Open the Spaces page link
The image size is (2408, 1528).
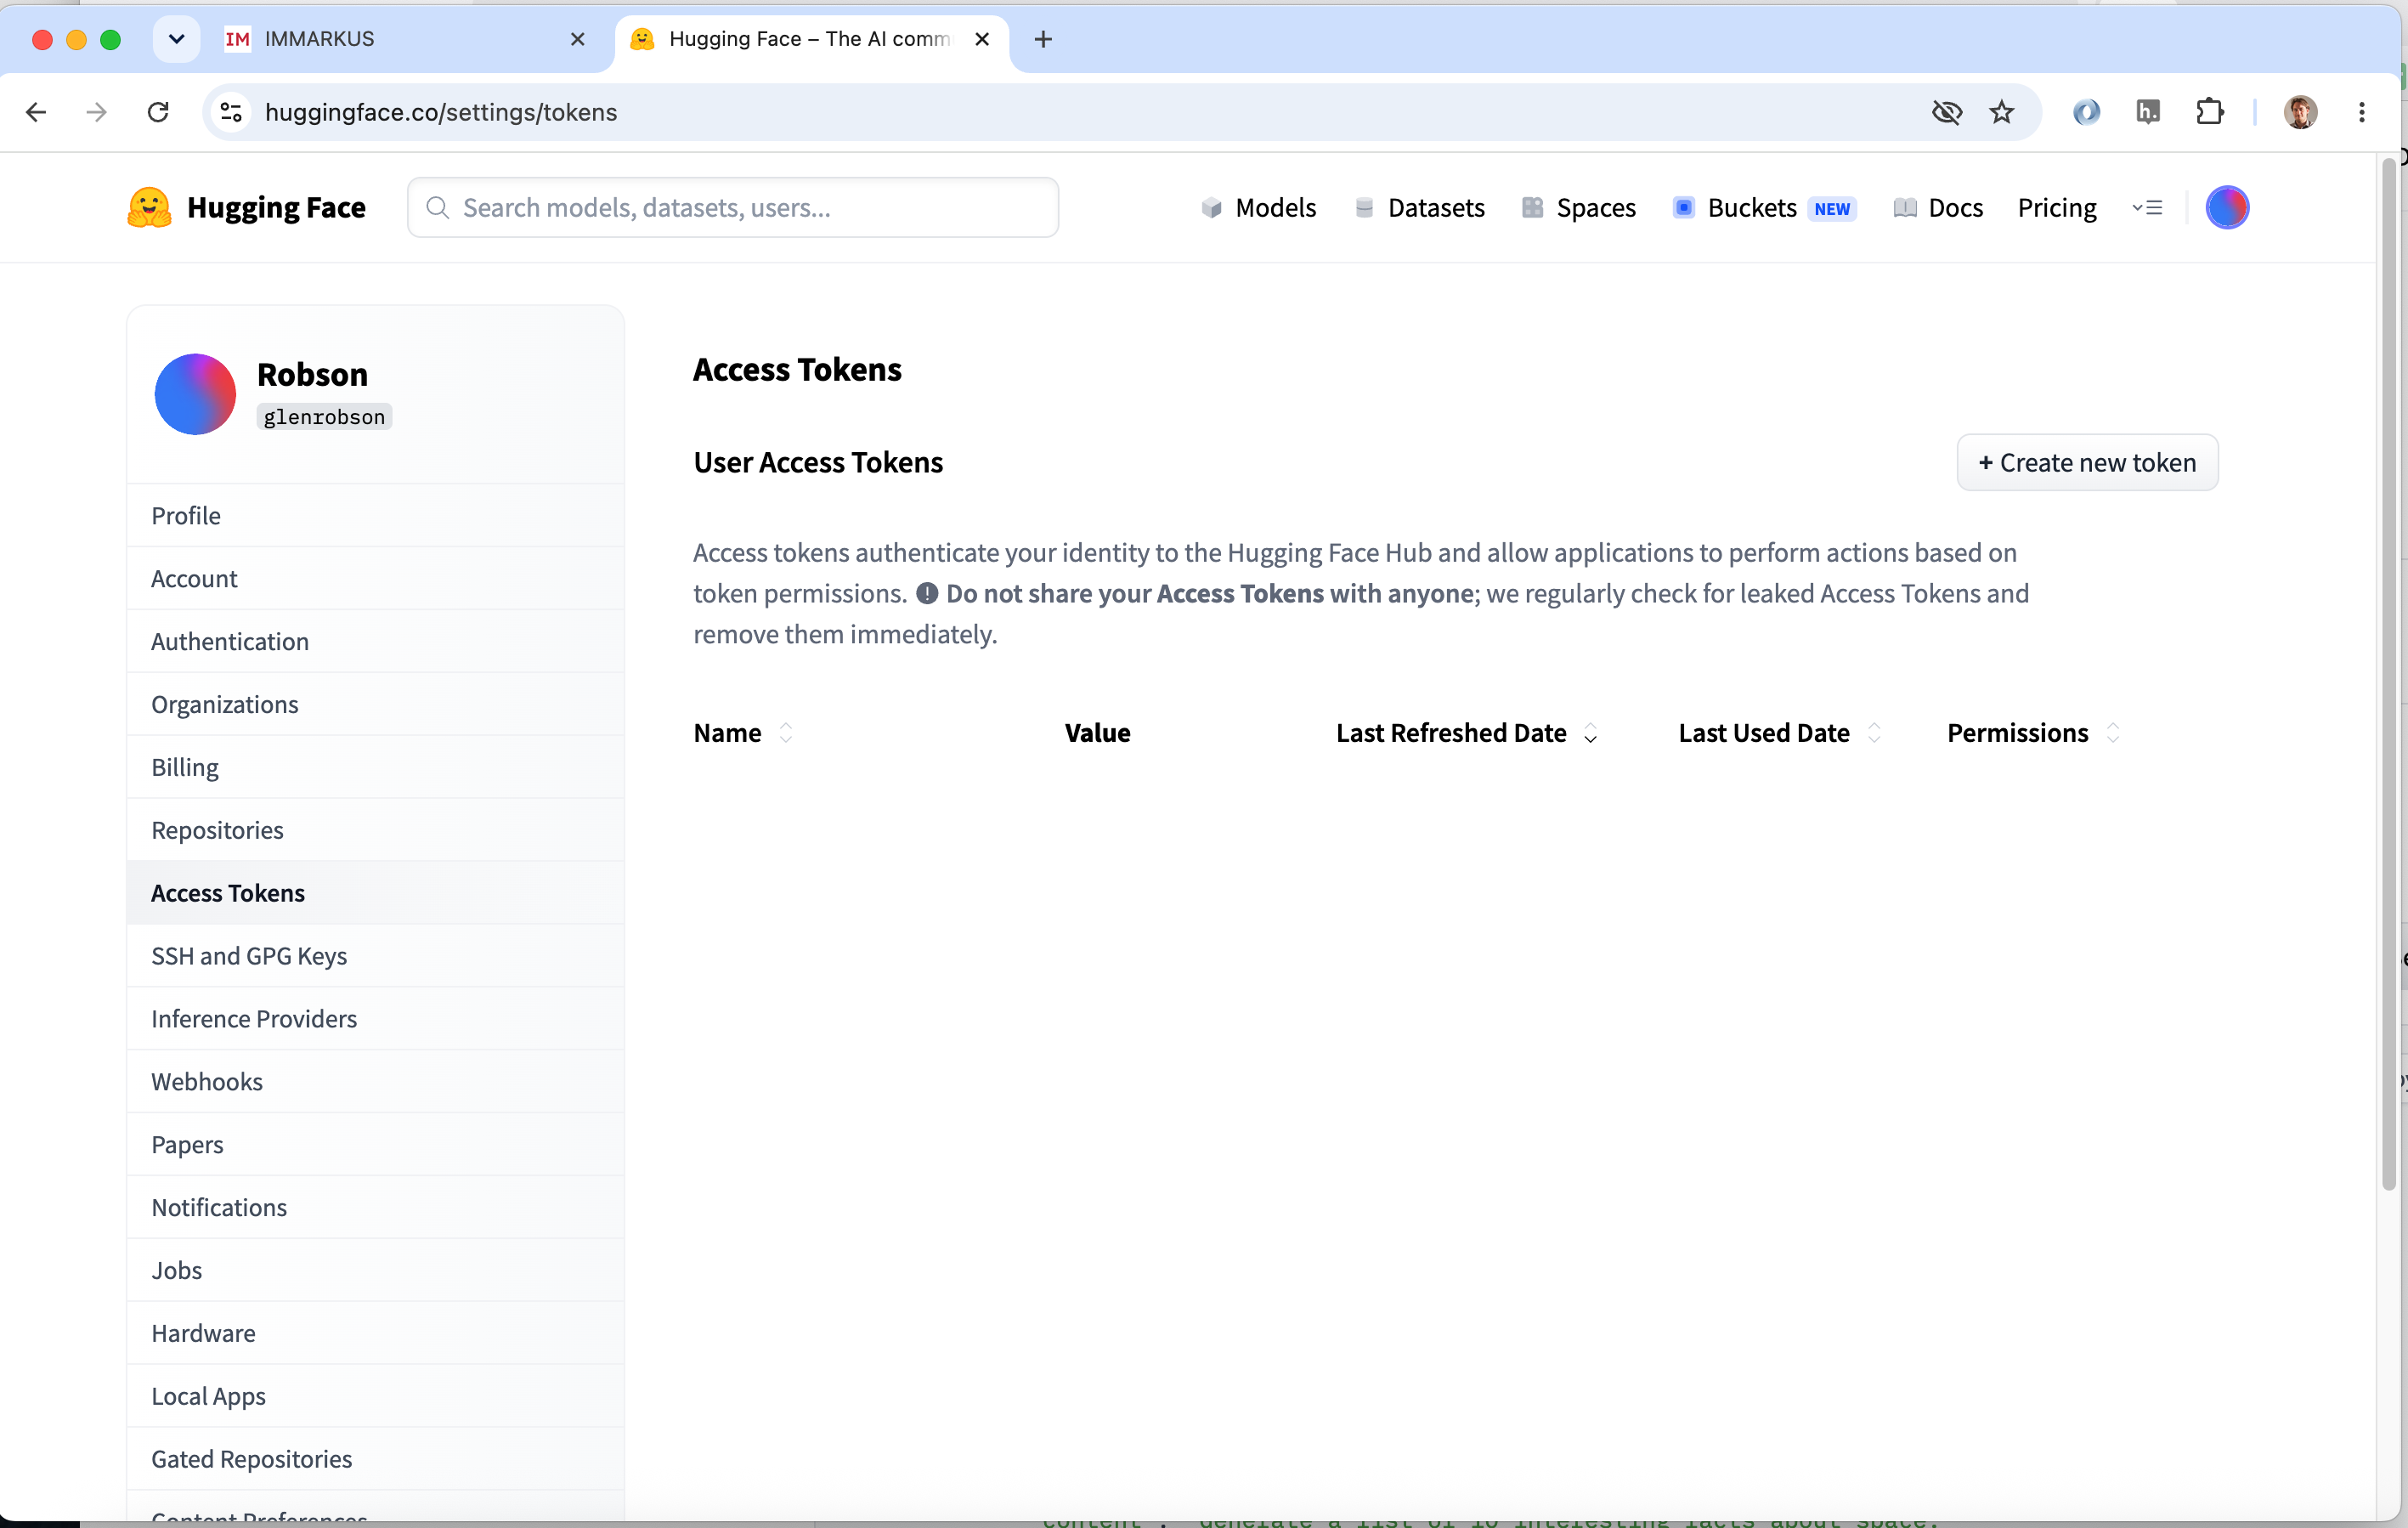[1596, 208]
